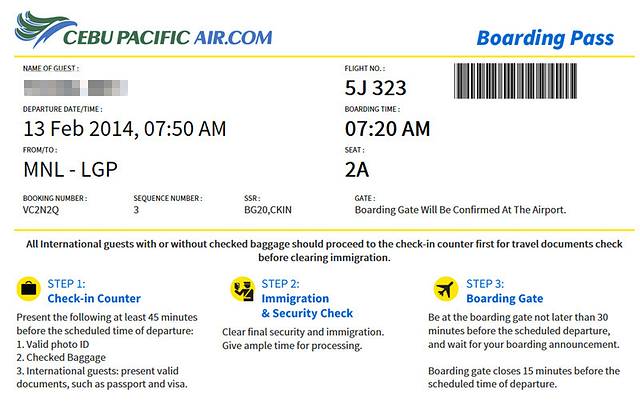Image resolution: width=640 pixels, height=408 pixels.
Task: Click the SSR code BG20,CKIN
Action: (270, 211)
